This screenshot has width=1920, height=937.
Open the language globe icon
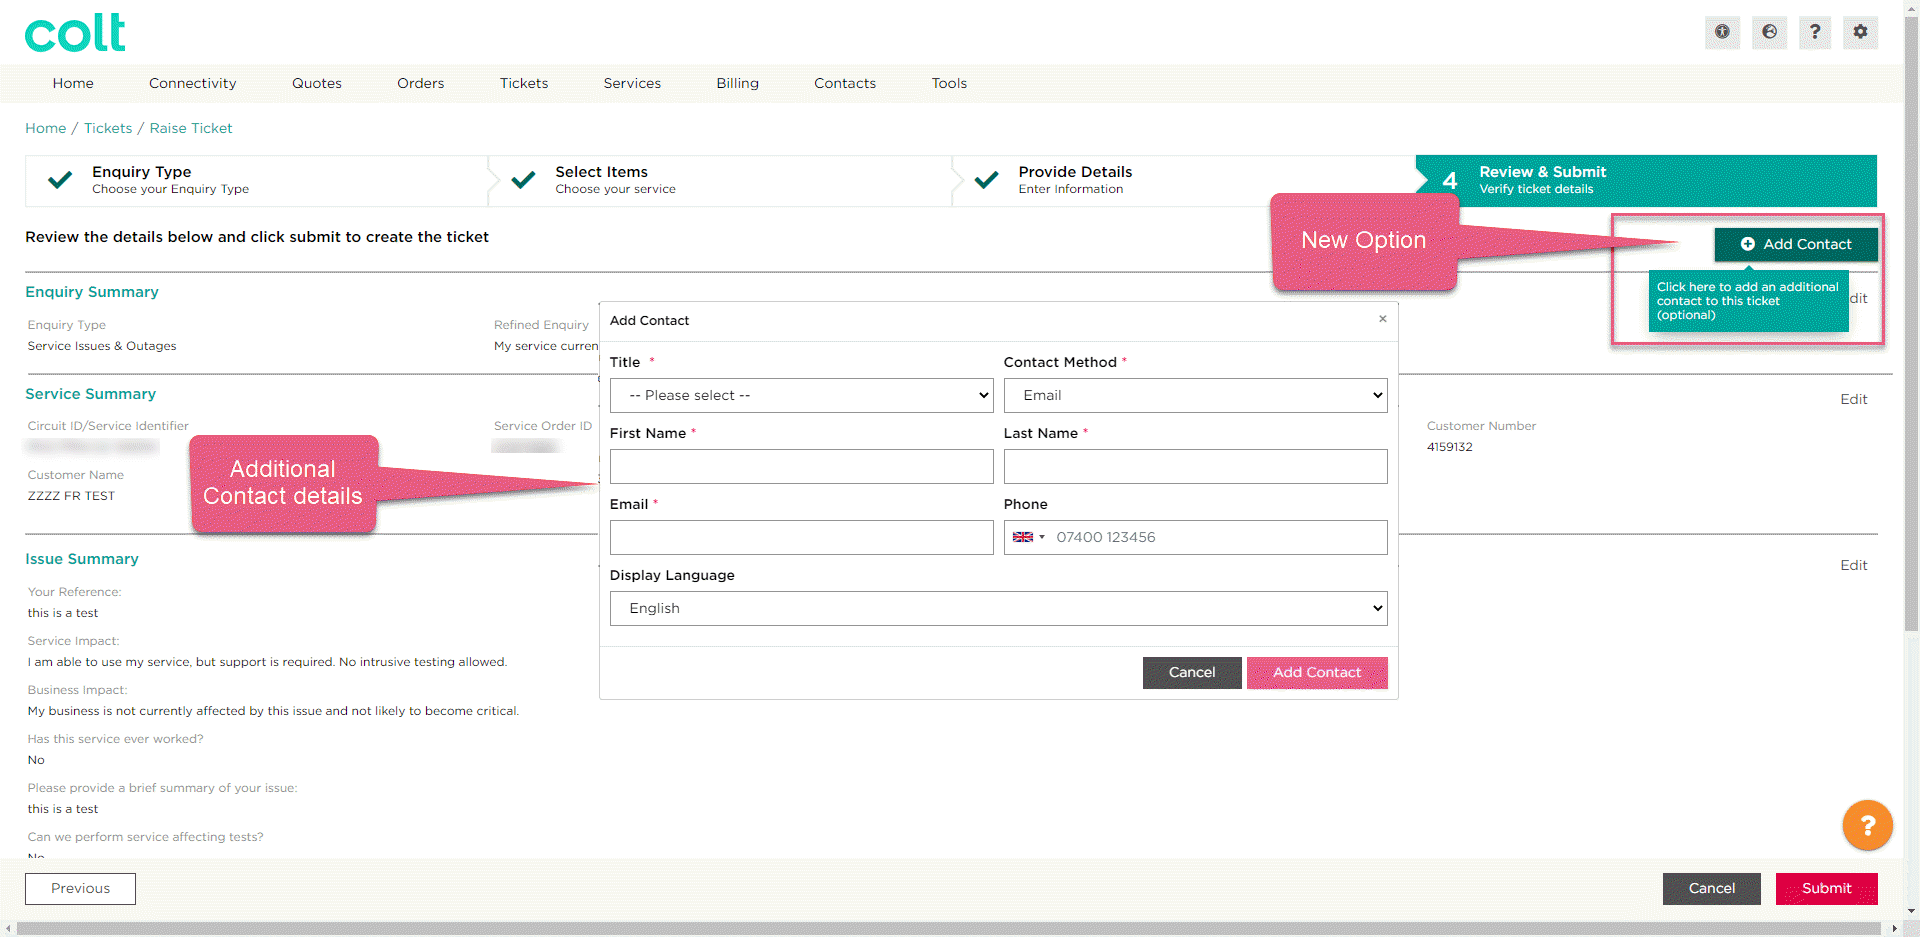click(x=1769, y=32)
